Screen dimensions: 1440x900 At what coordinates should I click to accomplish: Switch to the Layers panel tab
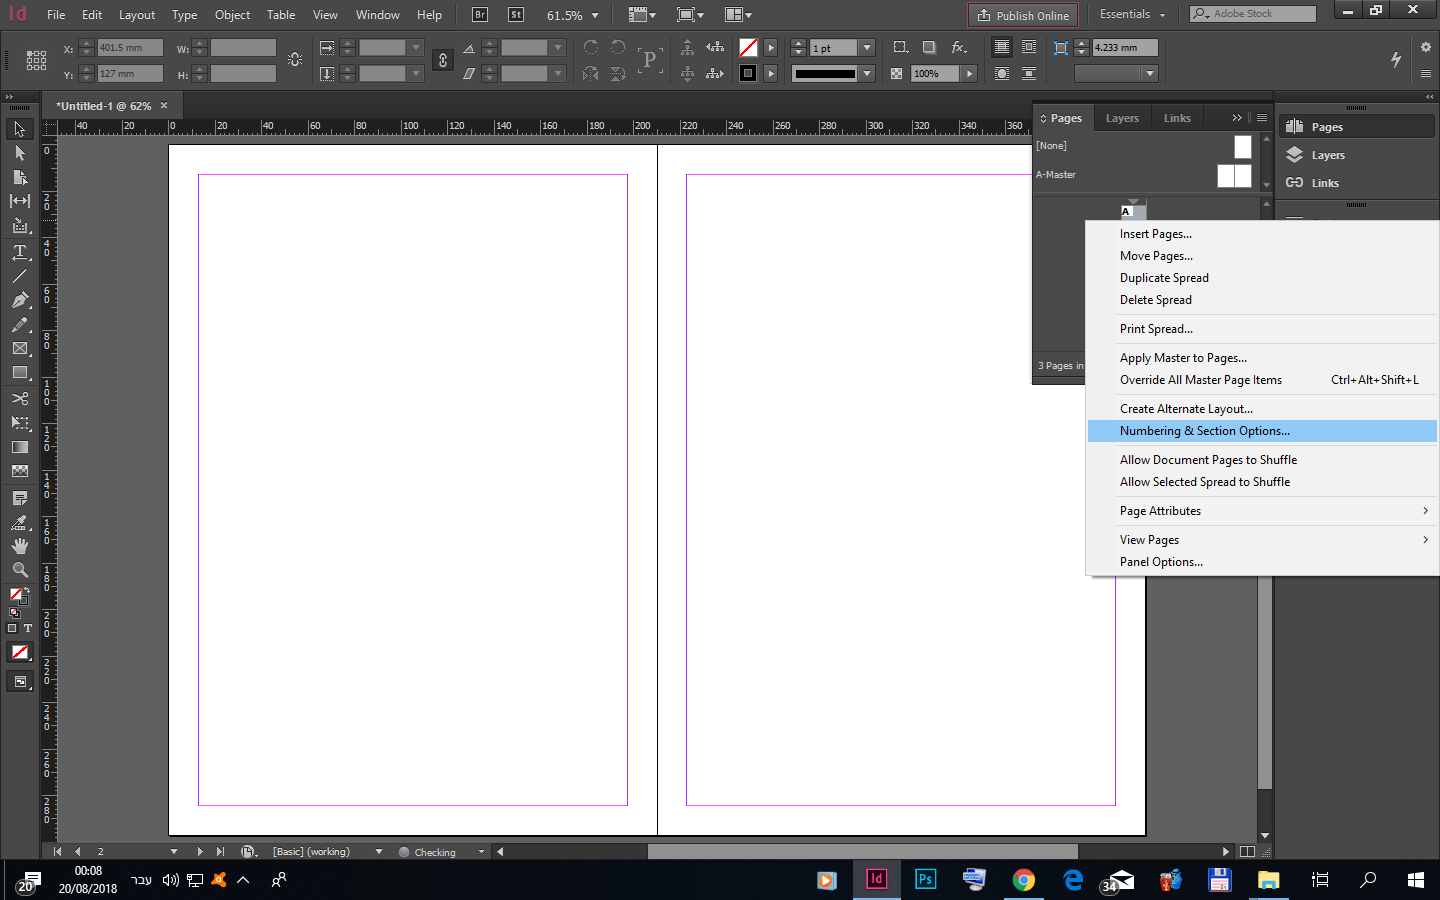(x=1121, y=117)
